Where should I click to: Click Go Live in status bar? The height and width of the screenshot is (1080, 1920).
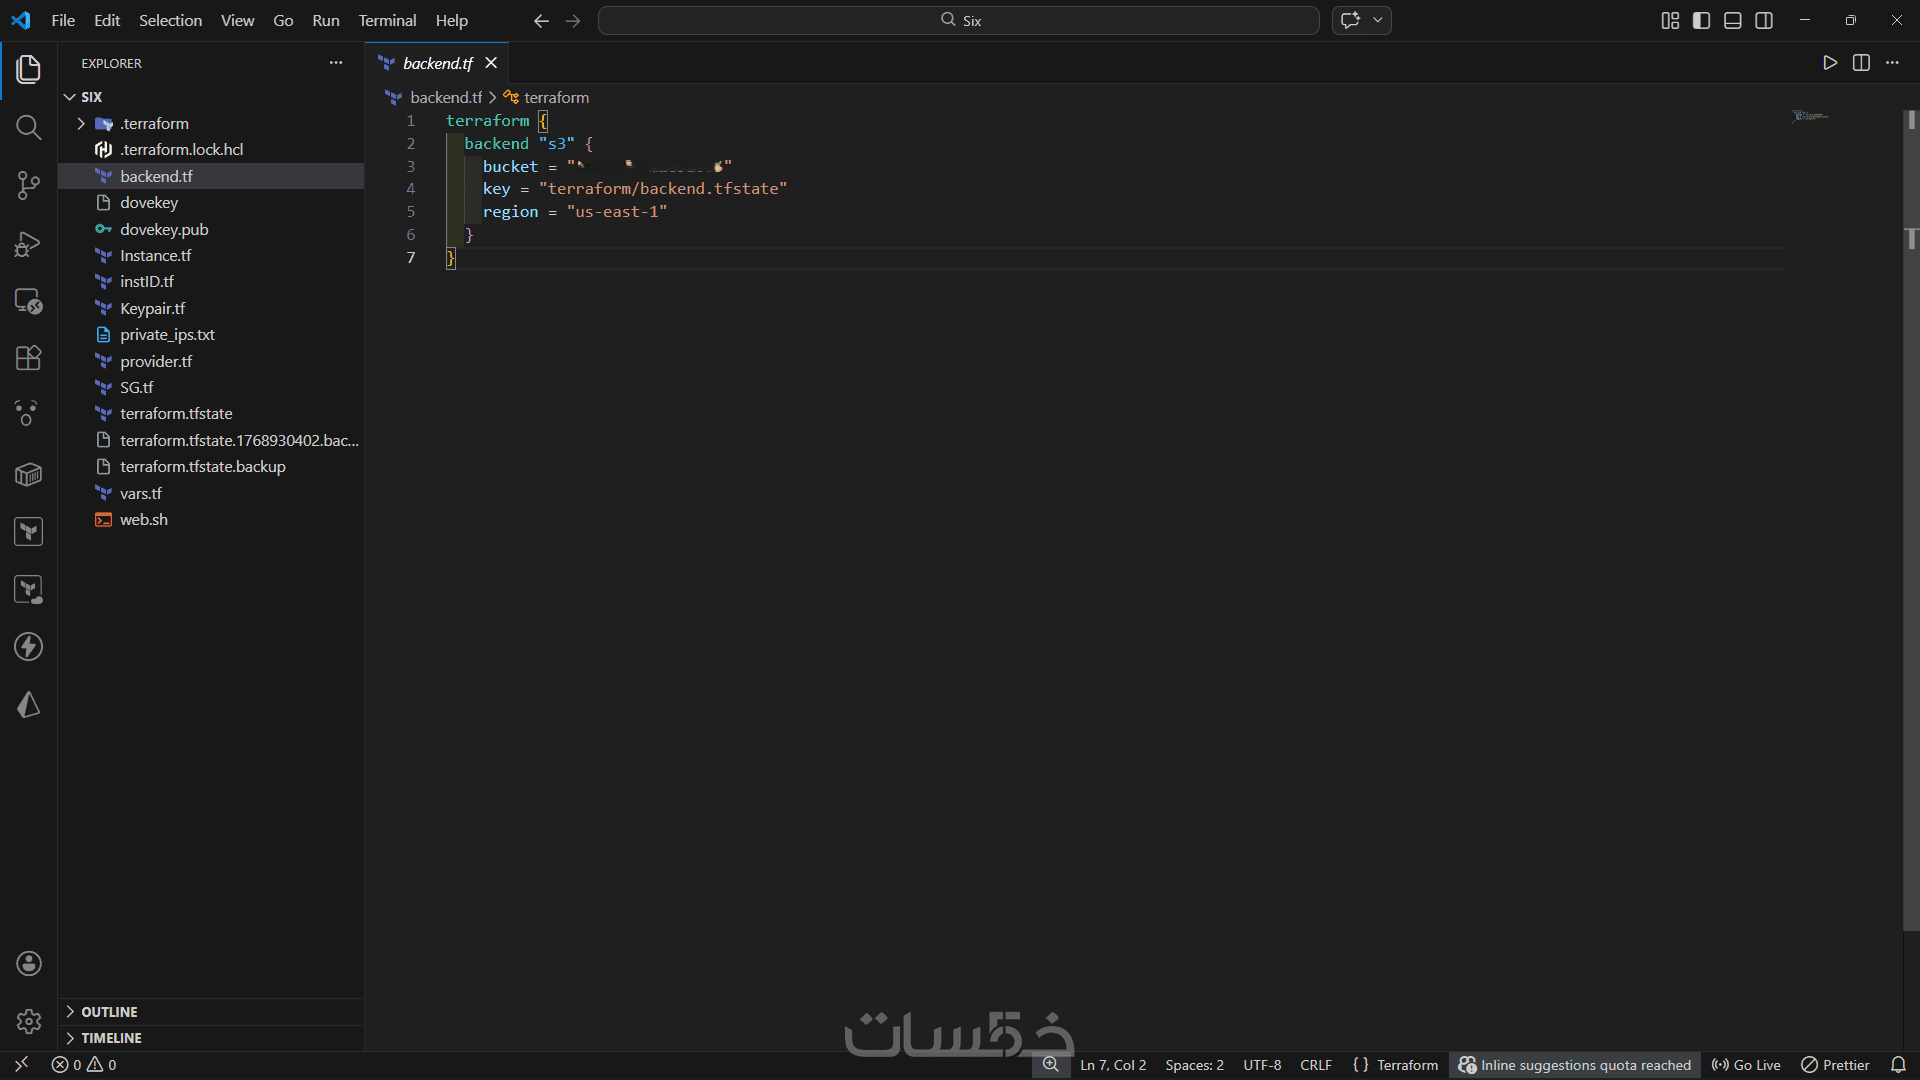[x=1746, y=1065]
